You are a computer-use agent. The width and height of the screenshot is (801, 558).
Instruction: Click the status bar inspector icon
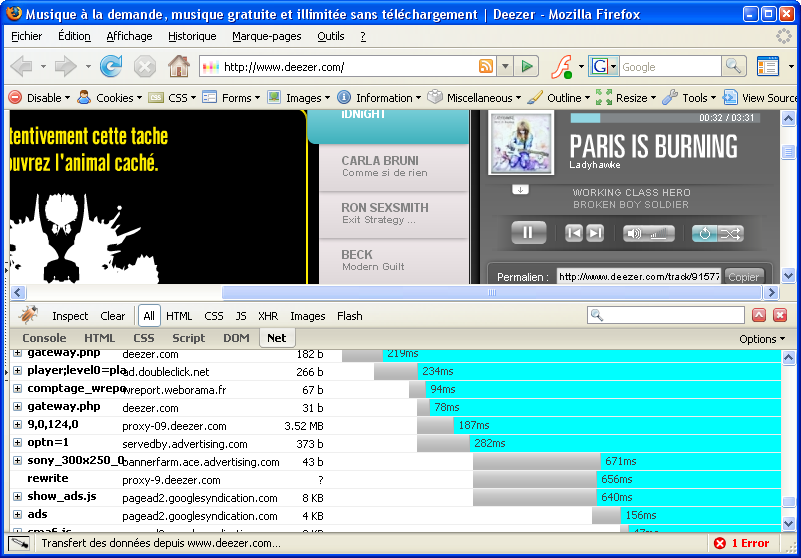point(18,543)
